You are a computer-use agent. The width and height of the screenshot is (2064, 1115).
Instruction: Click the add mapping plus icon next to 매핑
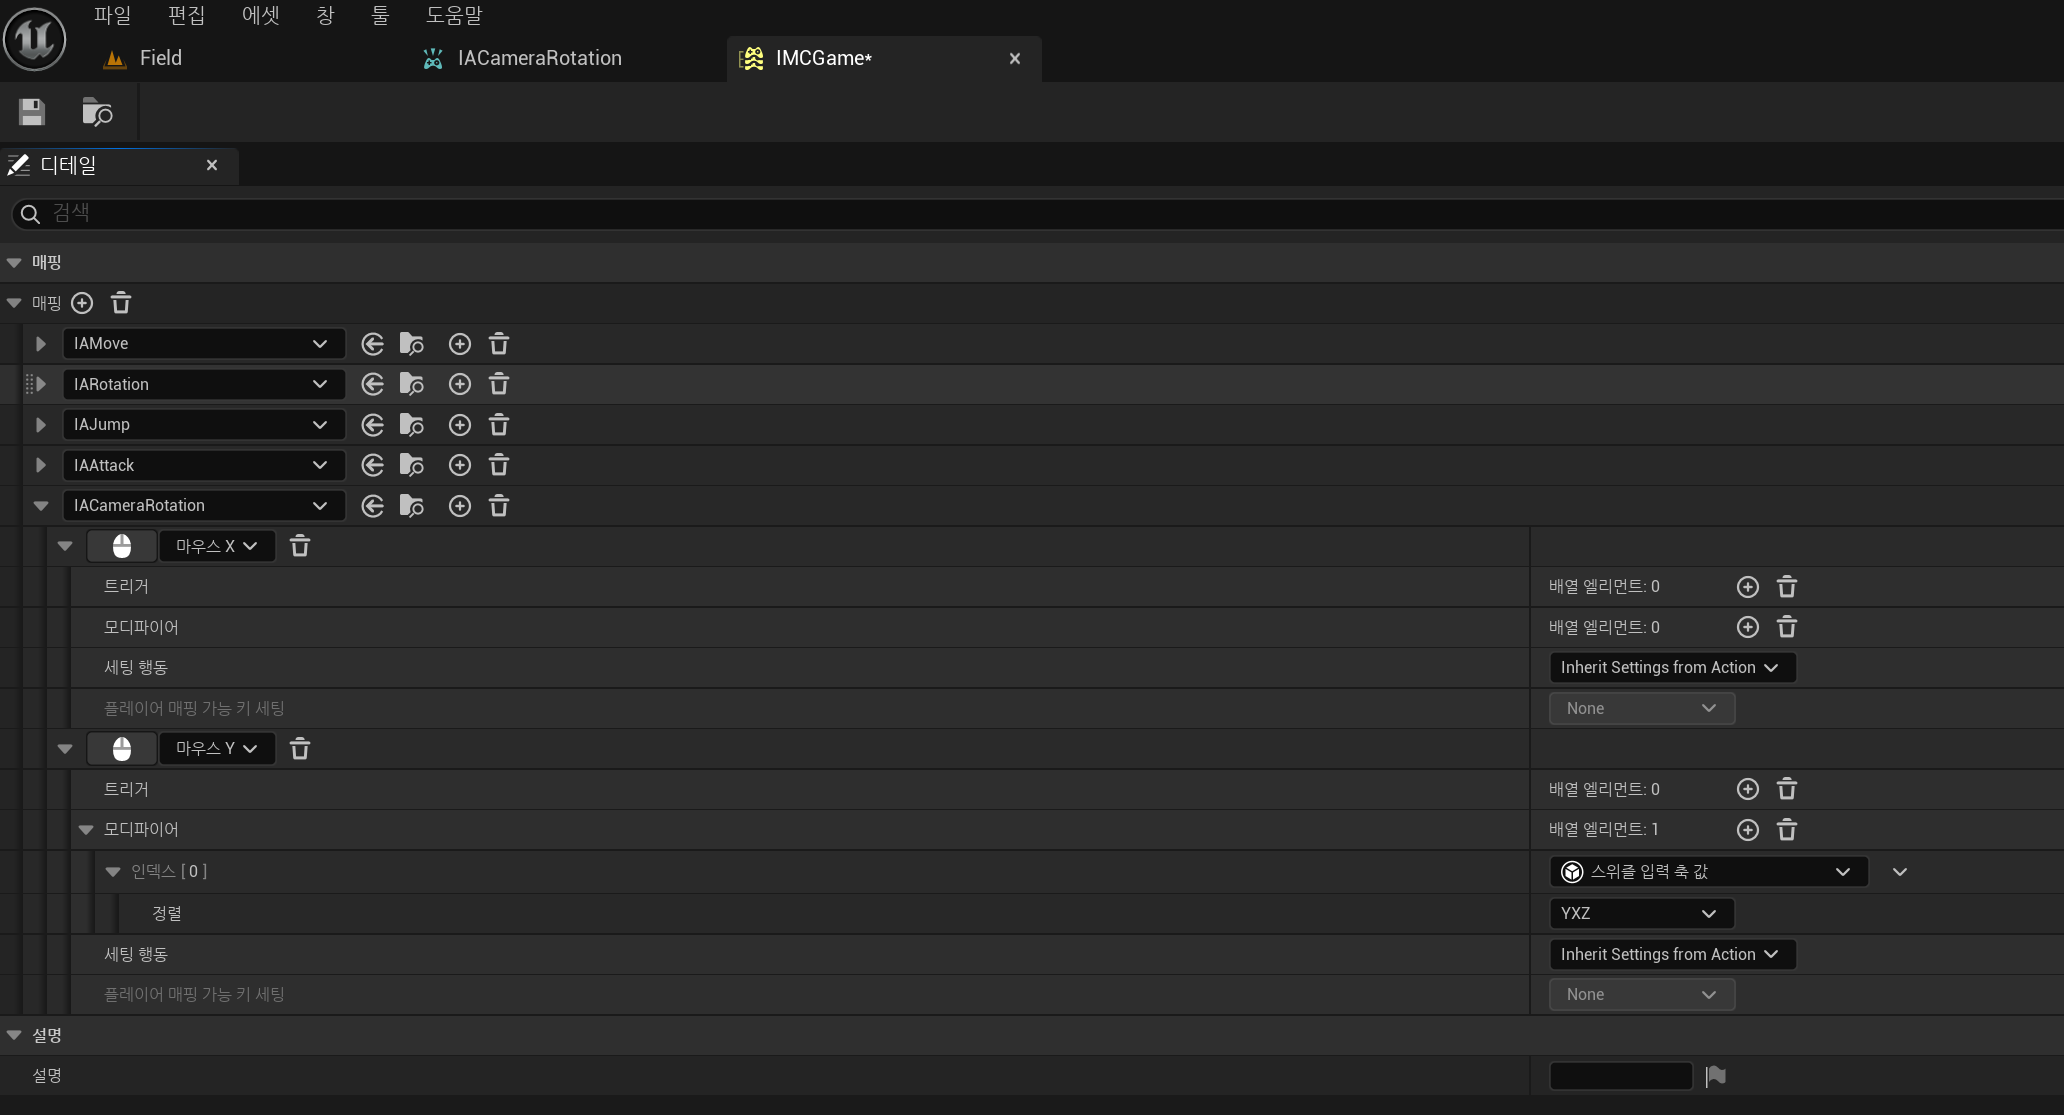(82, 303)
